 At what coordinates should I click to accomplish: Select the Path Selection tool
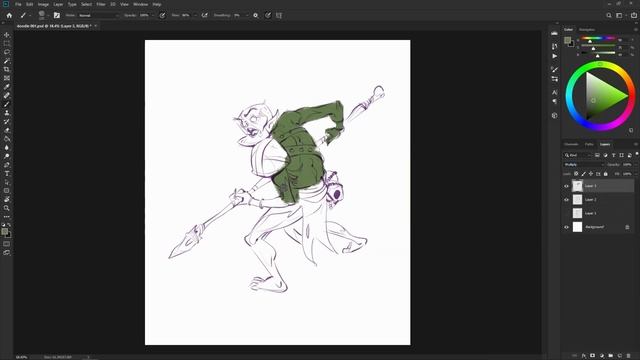click(x=7, y=182)
